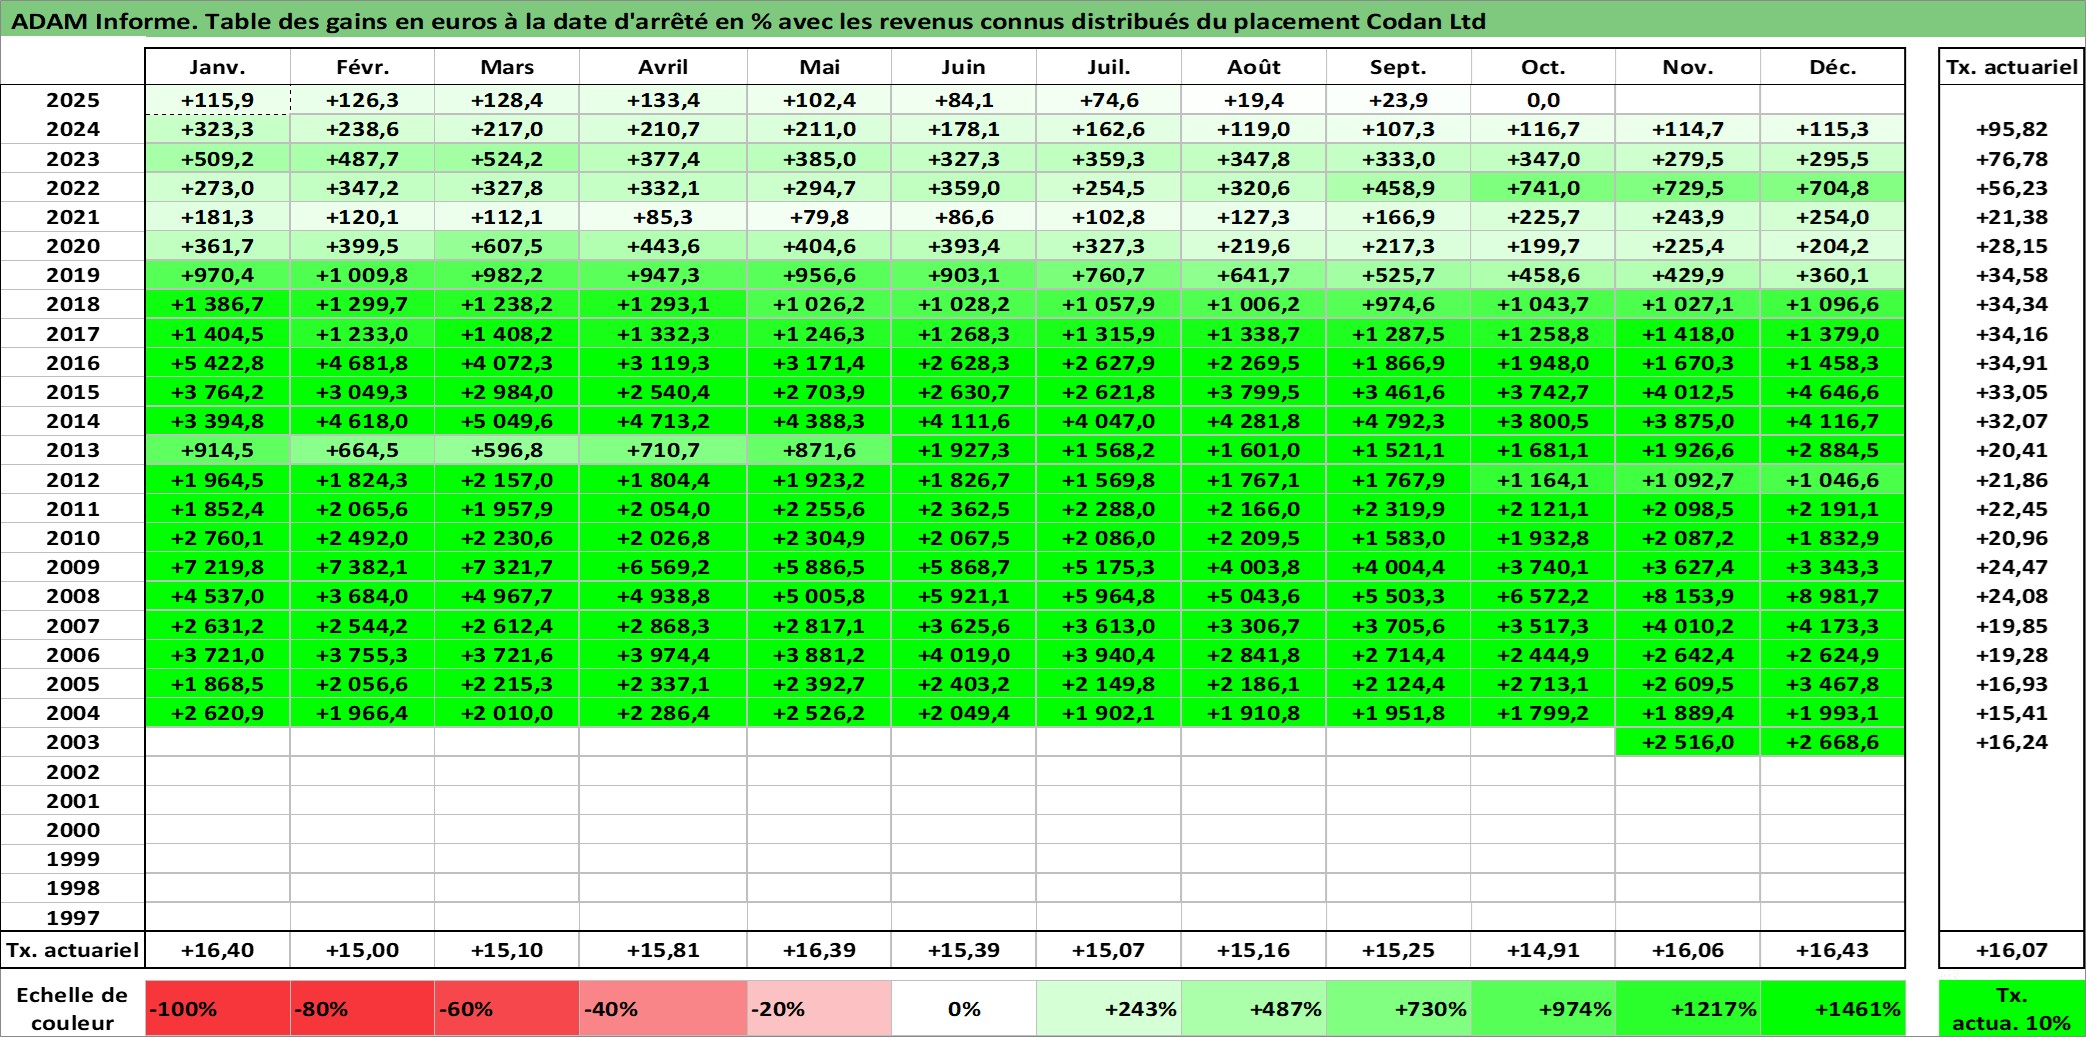
Task: Click the -40% pink color swatch
Action: [x=663, y=1008]
